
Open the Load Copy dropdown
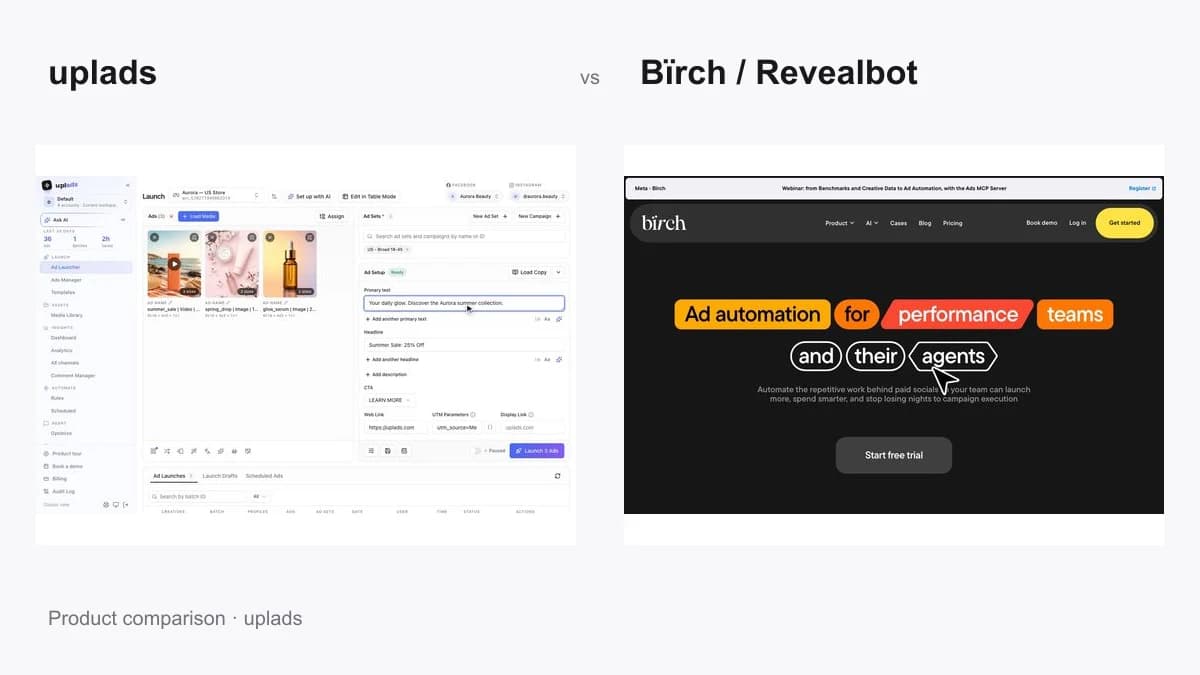(536, 272)
